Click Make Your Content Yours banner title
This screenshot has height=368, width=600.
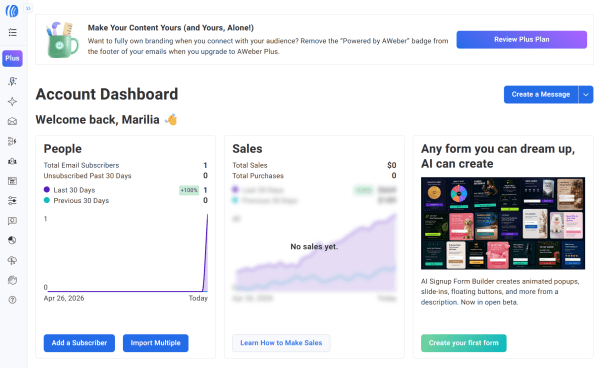click(171, 28)
